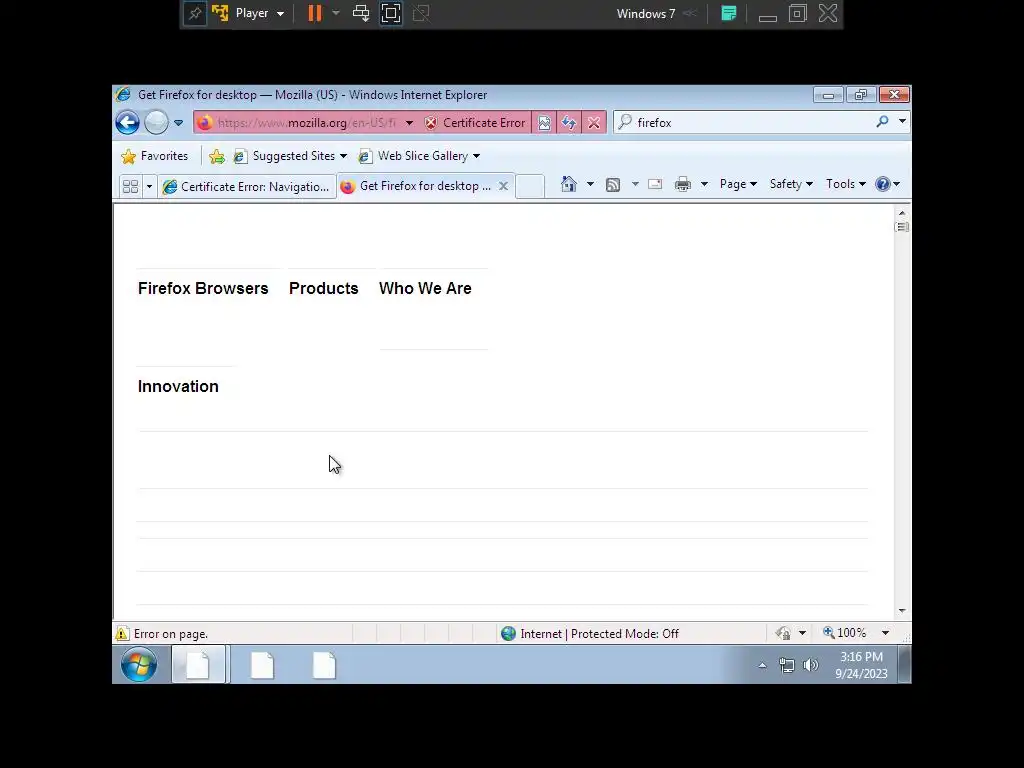The height and width of the screenshot is (768, 1024).
Task: Open the Favorites button
Action: (155, 156)
